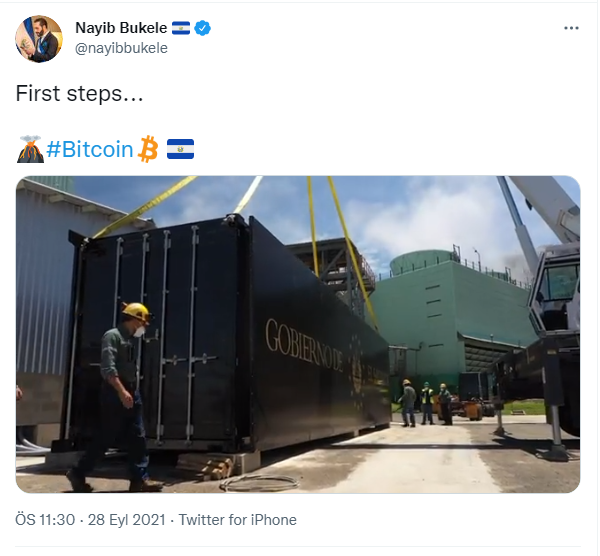Click the ÖS 11:30 tweet time
This screenshot has height=556, width=600.
44,520
